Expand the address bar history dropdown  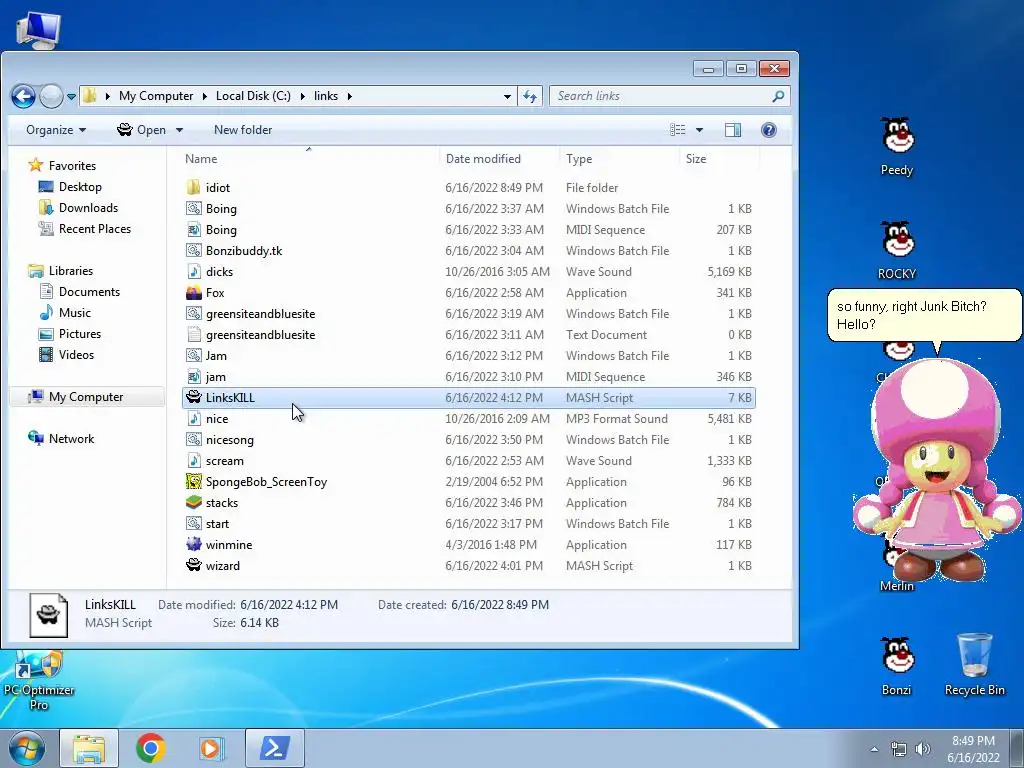click(507, 97)
